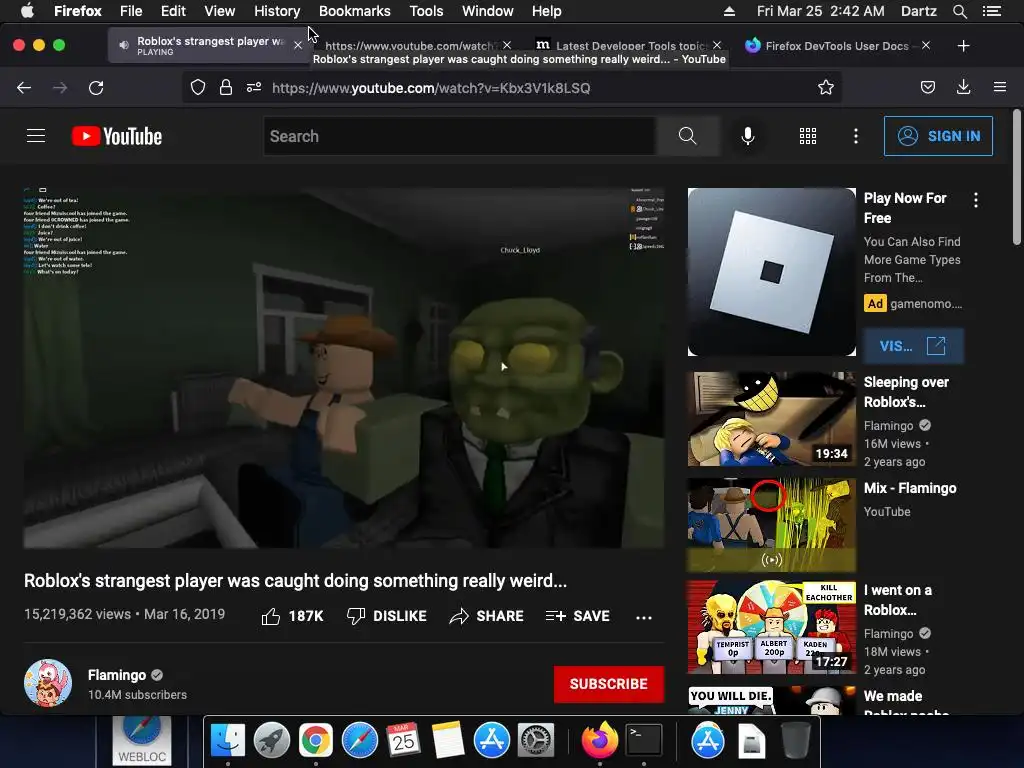The image size is (1024, 768).
Task: Go back with the browser back arrow
Action: click(24, 88)
